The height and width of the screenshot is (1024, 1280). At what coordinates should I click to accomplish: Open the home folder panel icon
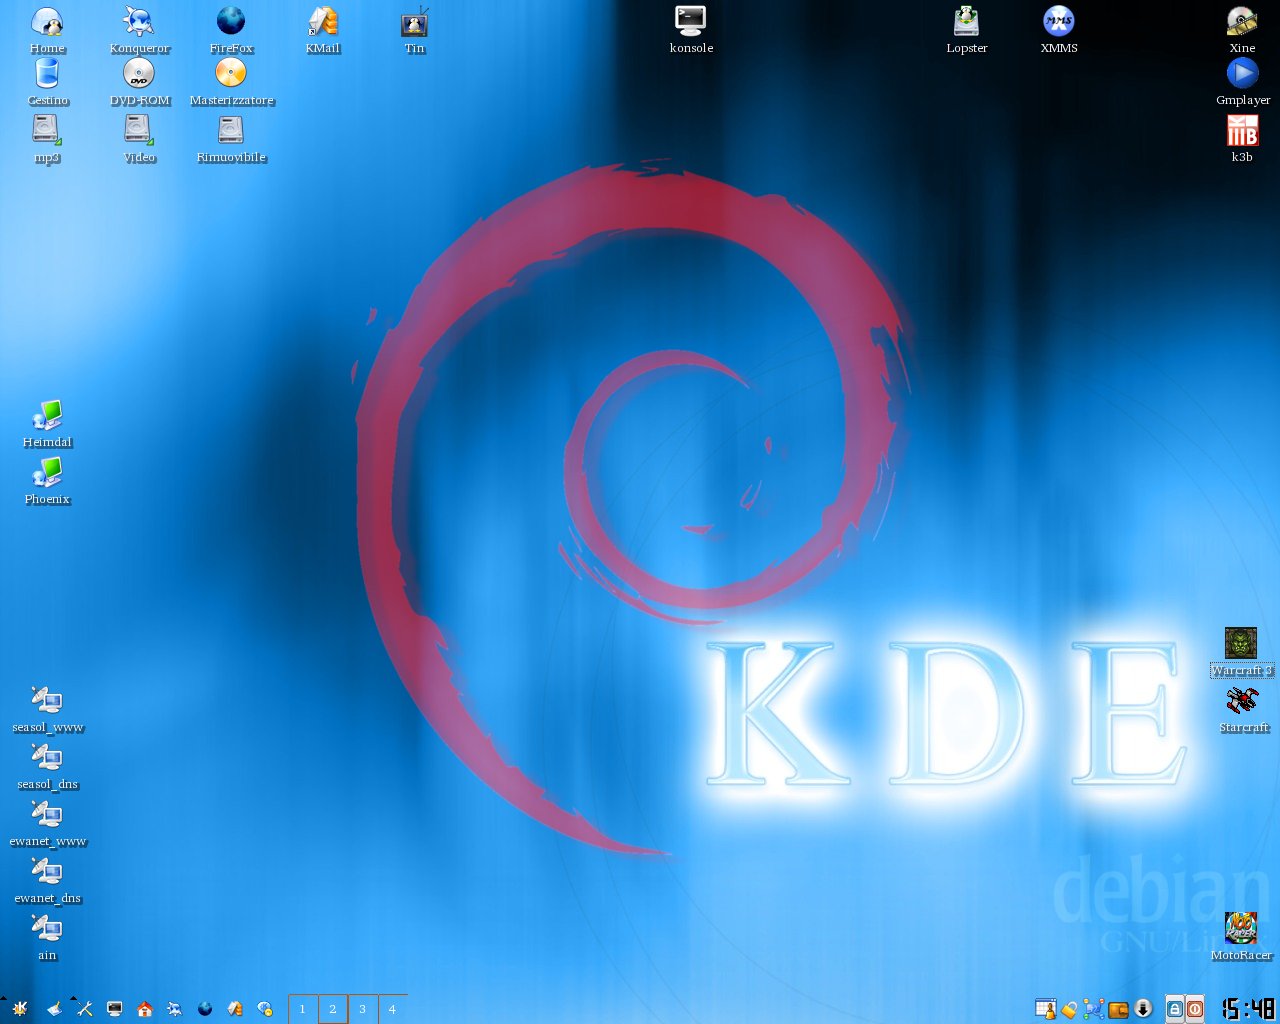coord(145,1010)
